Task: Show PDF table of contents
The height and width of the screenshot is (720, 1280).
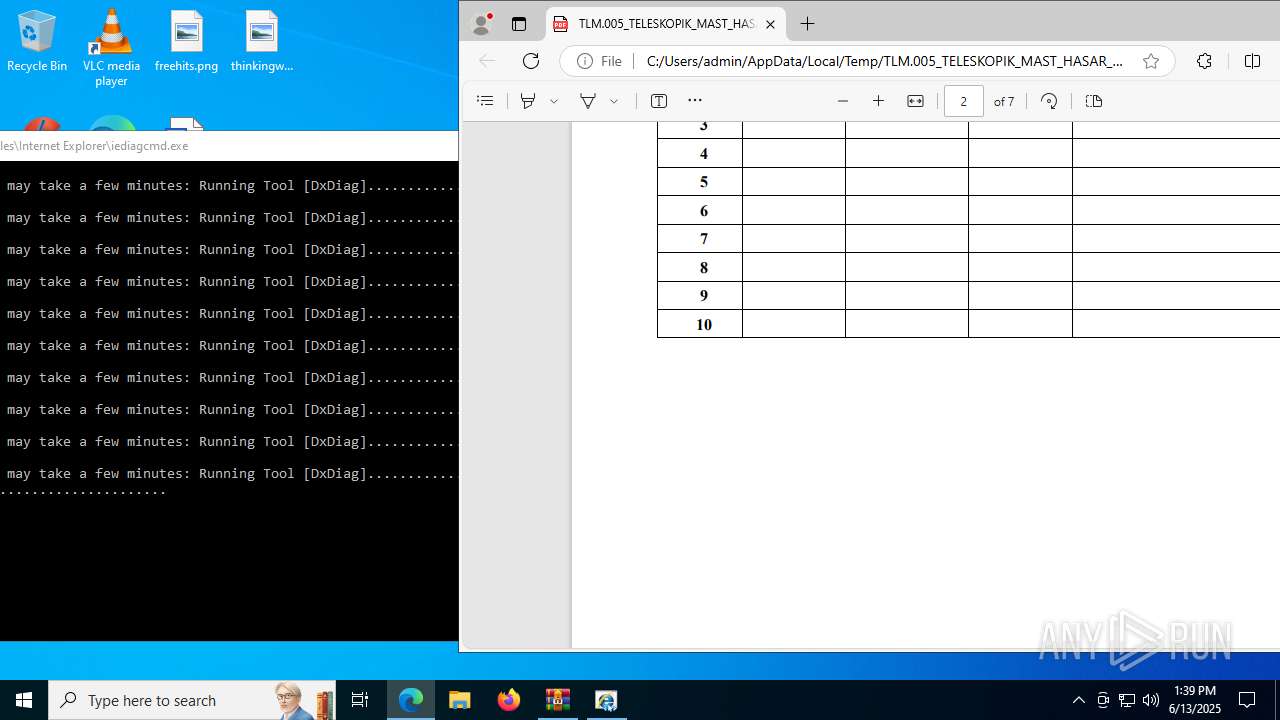Action: tap(485, 101)
